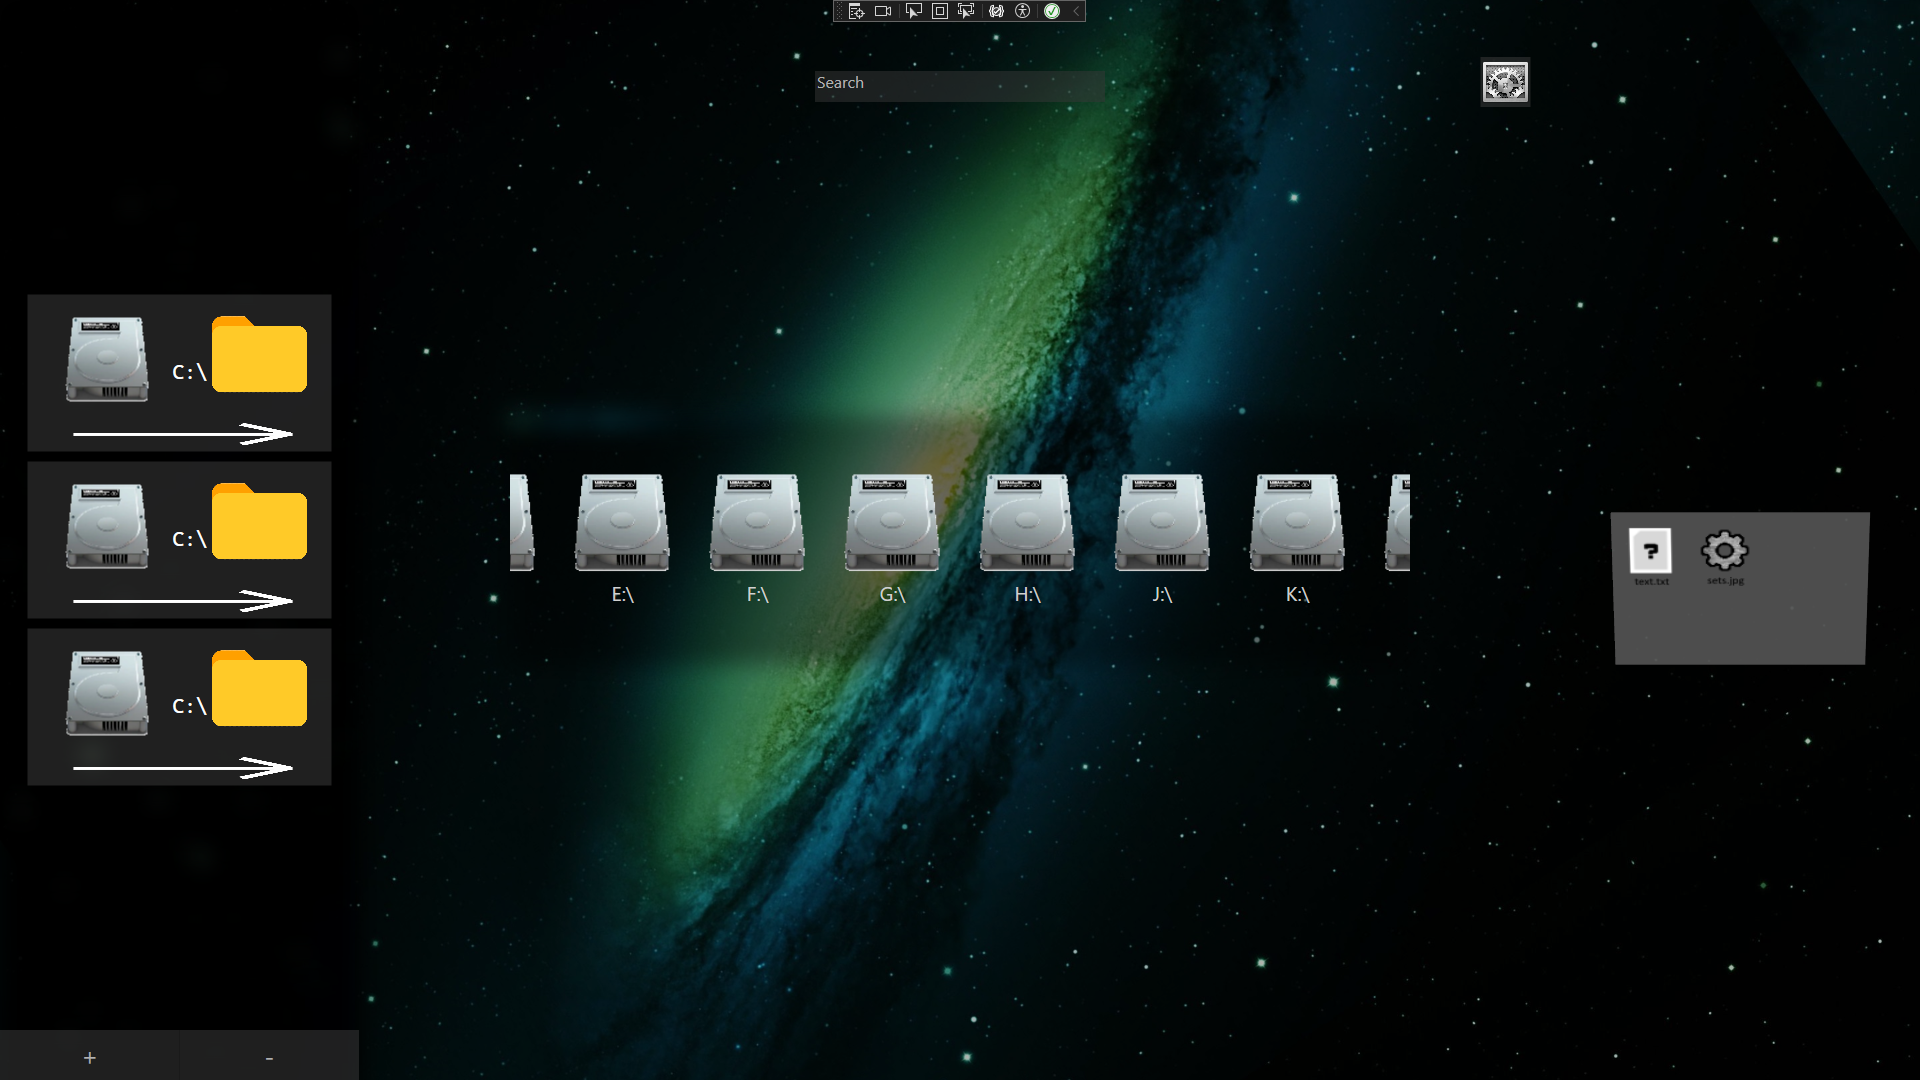
Task: Click the Search input field
Action: (958, 84)
